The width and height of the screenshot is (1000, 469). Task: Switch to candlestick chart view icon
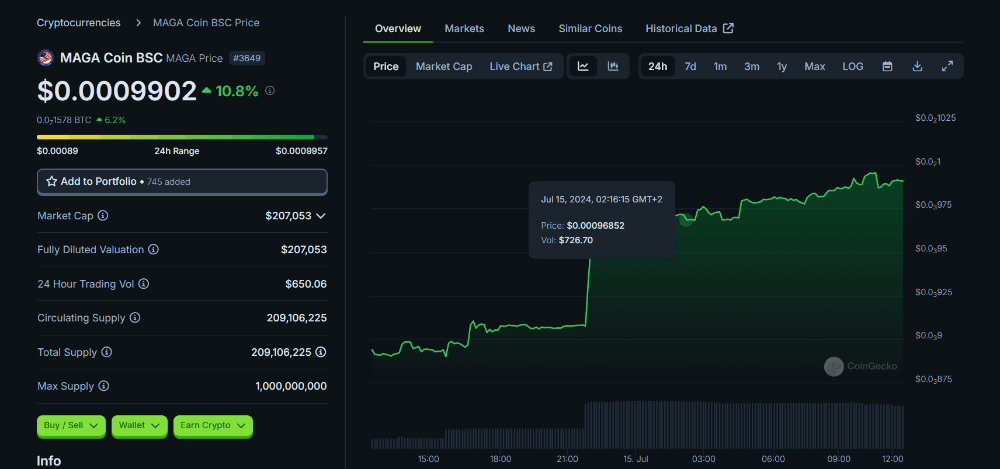point(613,66)
